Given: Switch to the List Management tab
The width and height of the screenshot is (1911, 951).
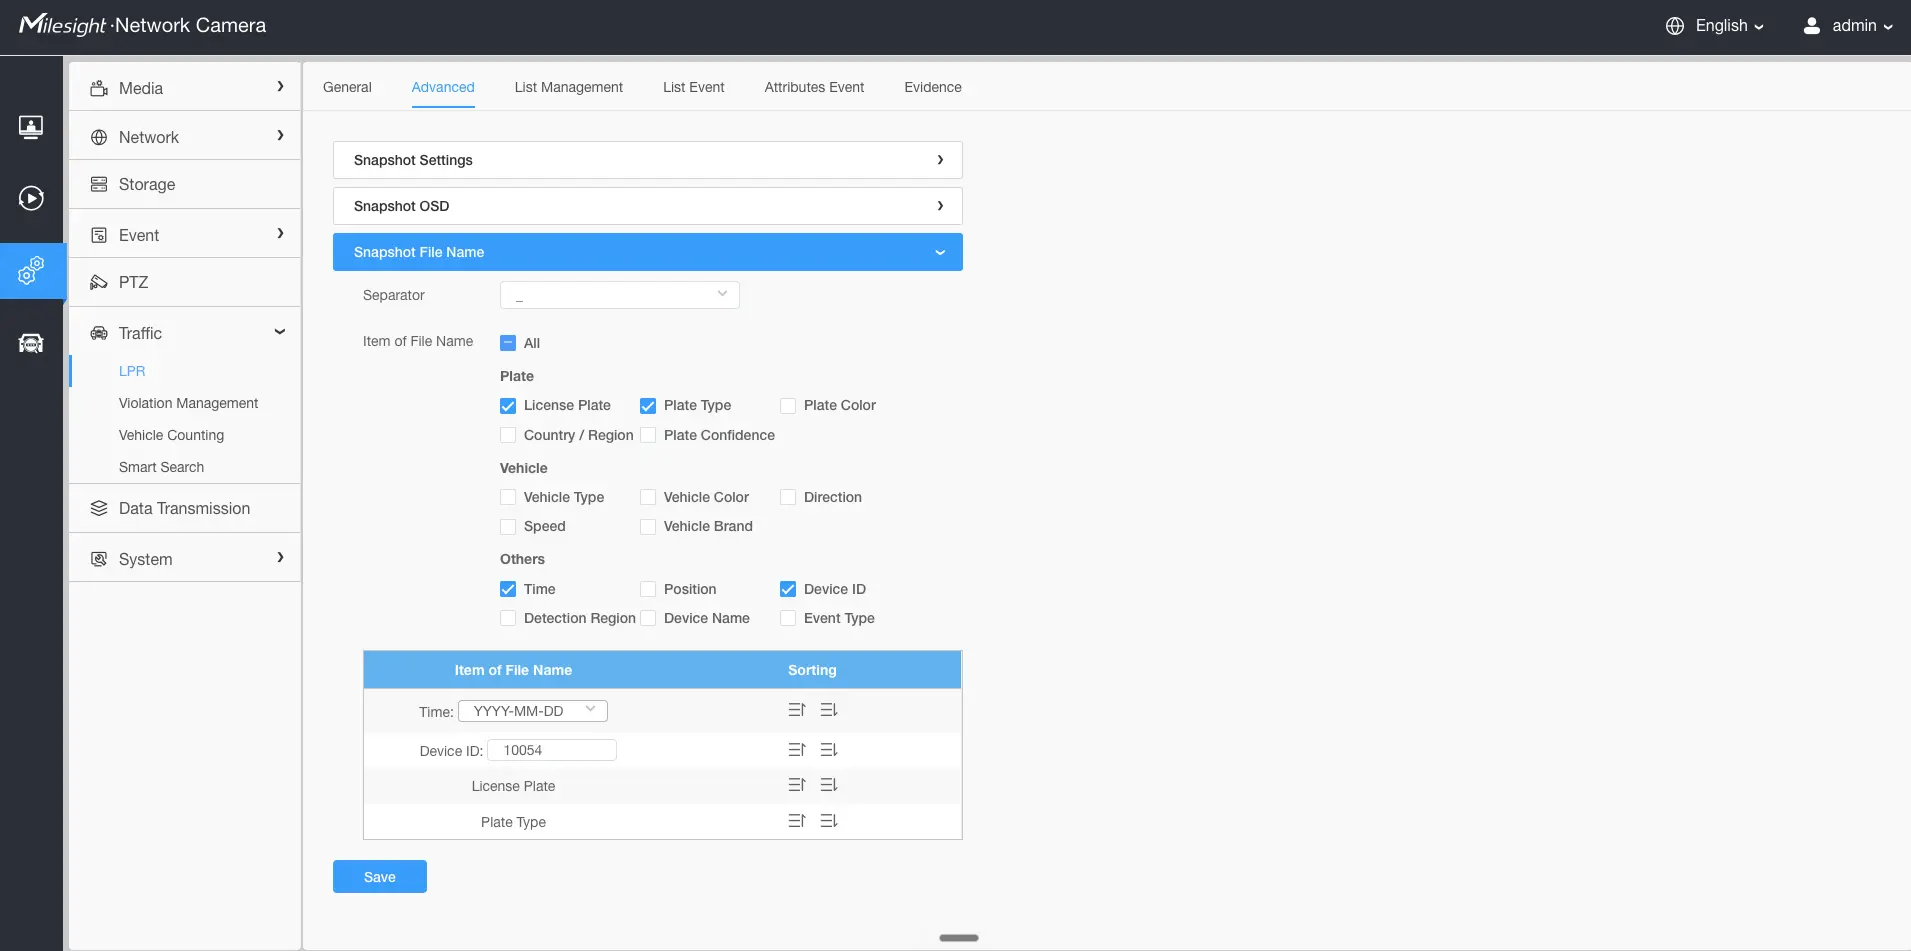Looking at the screenshot, I should pyautogui.click(x=568, y=87).
